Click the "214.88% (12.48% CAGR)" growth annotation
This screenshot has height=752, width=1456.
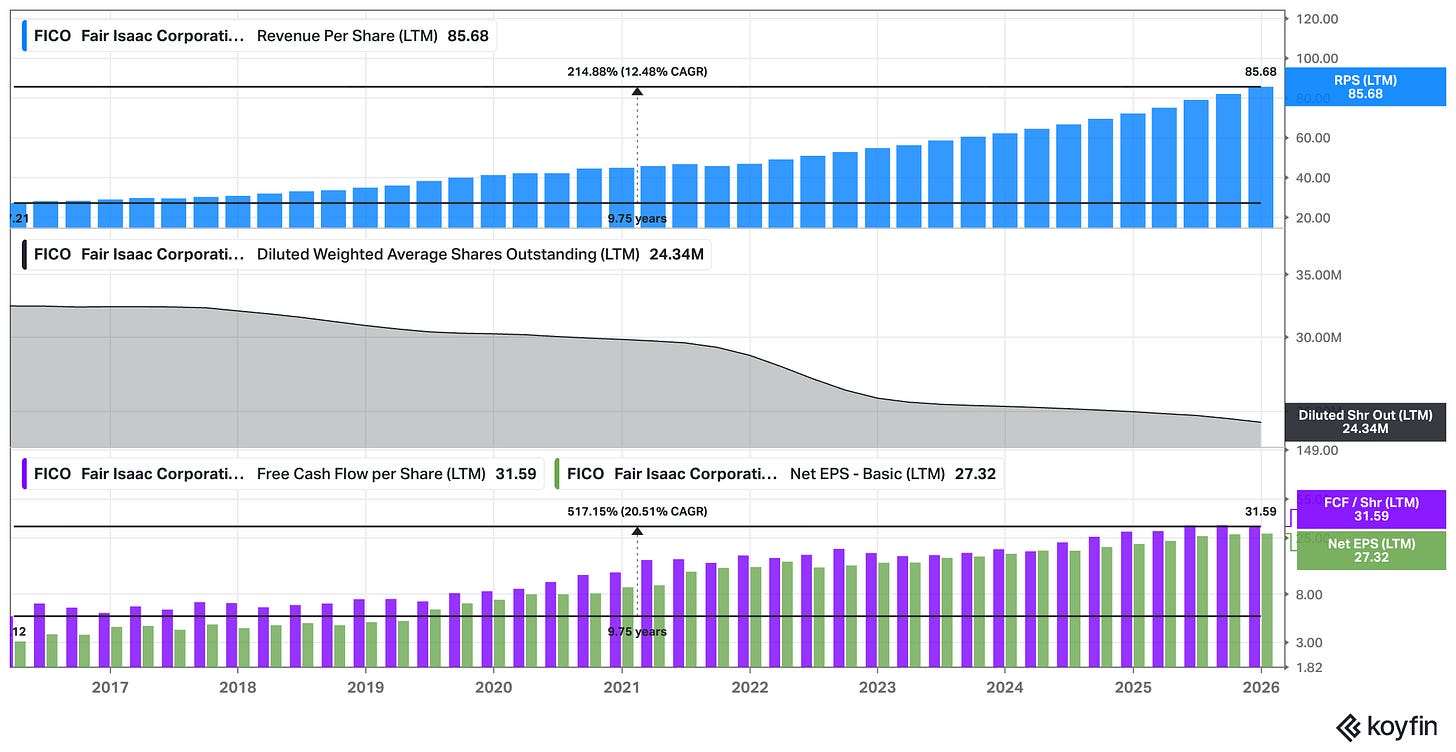[637, 71]
